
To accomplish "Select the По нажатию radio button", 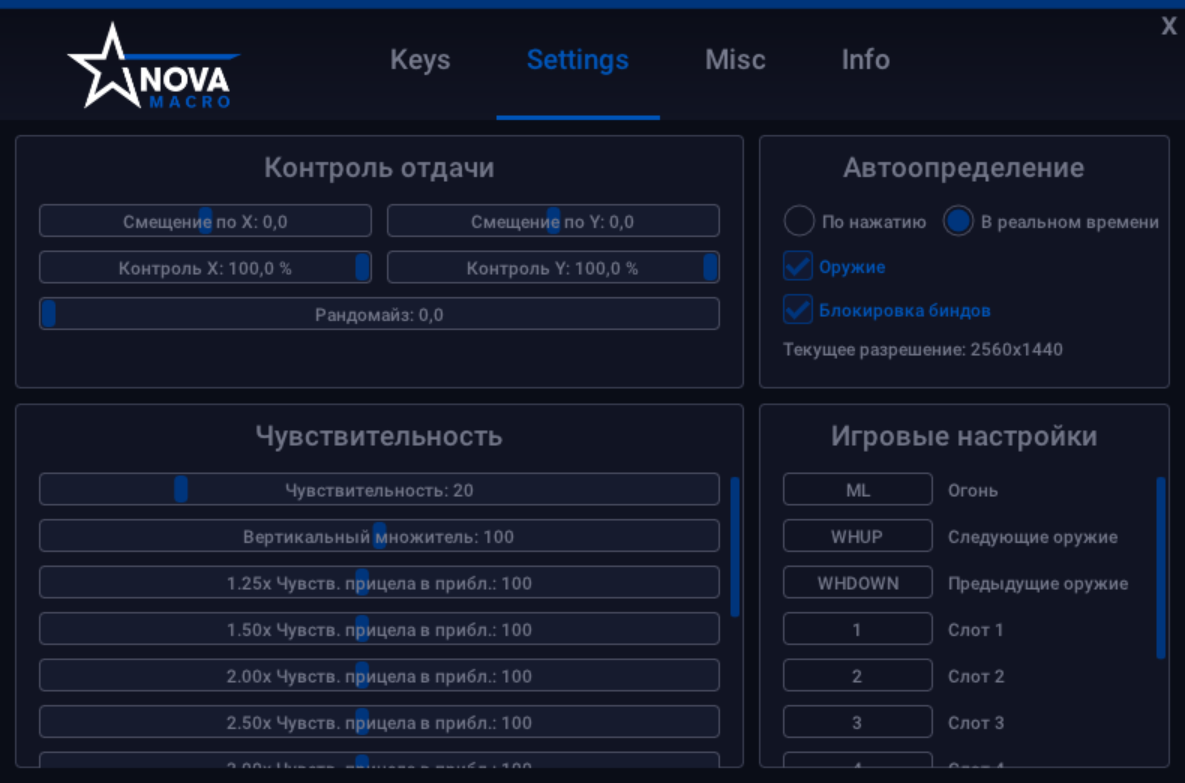I will [799, 221].
